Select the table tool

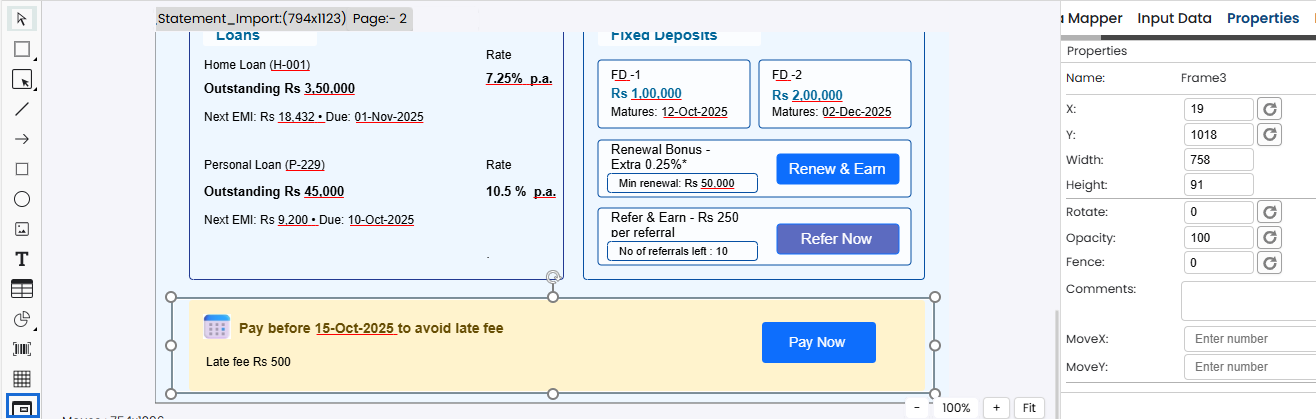pyautogui.click(x=22, y=289)
